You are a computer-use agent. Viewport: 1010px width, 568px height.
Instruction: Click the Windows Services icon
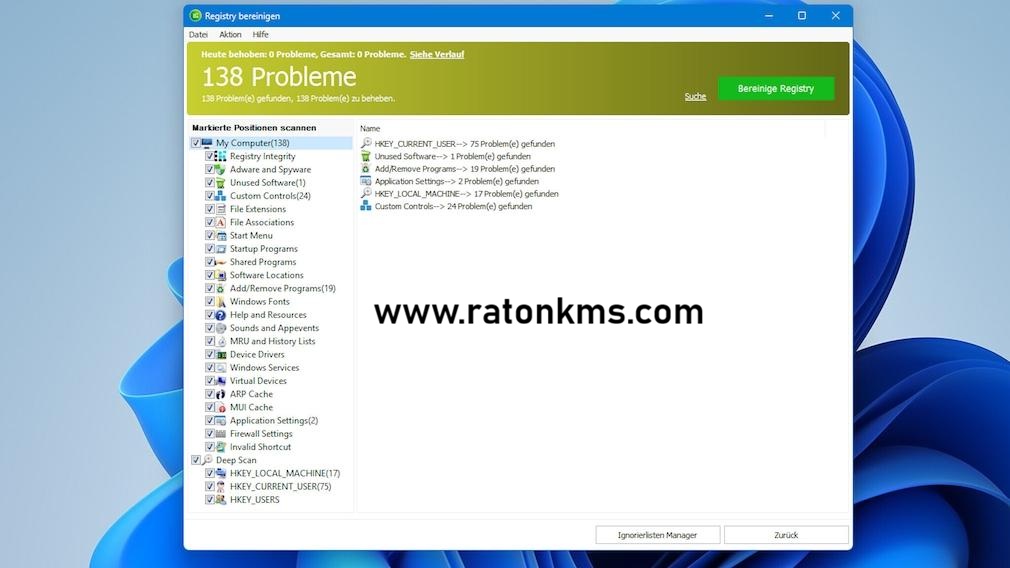click(220, 368)
